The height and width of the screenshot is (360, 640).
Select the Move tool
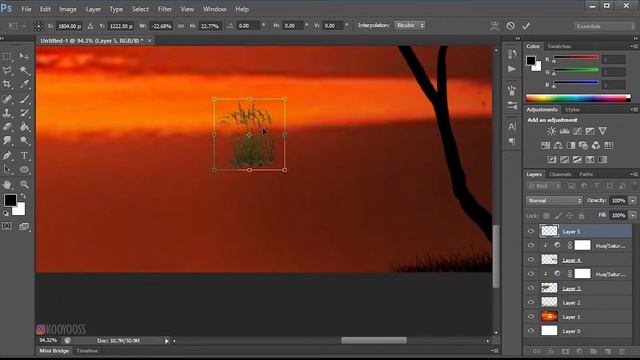24,56
